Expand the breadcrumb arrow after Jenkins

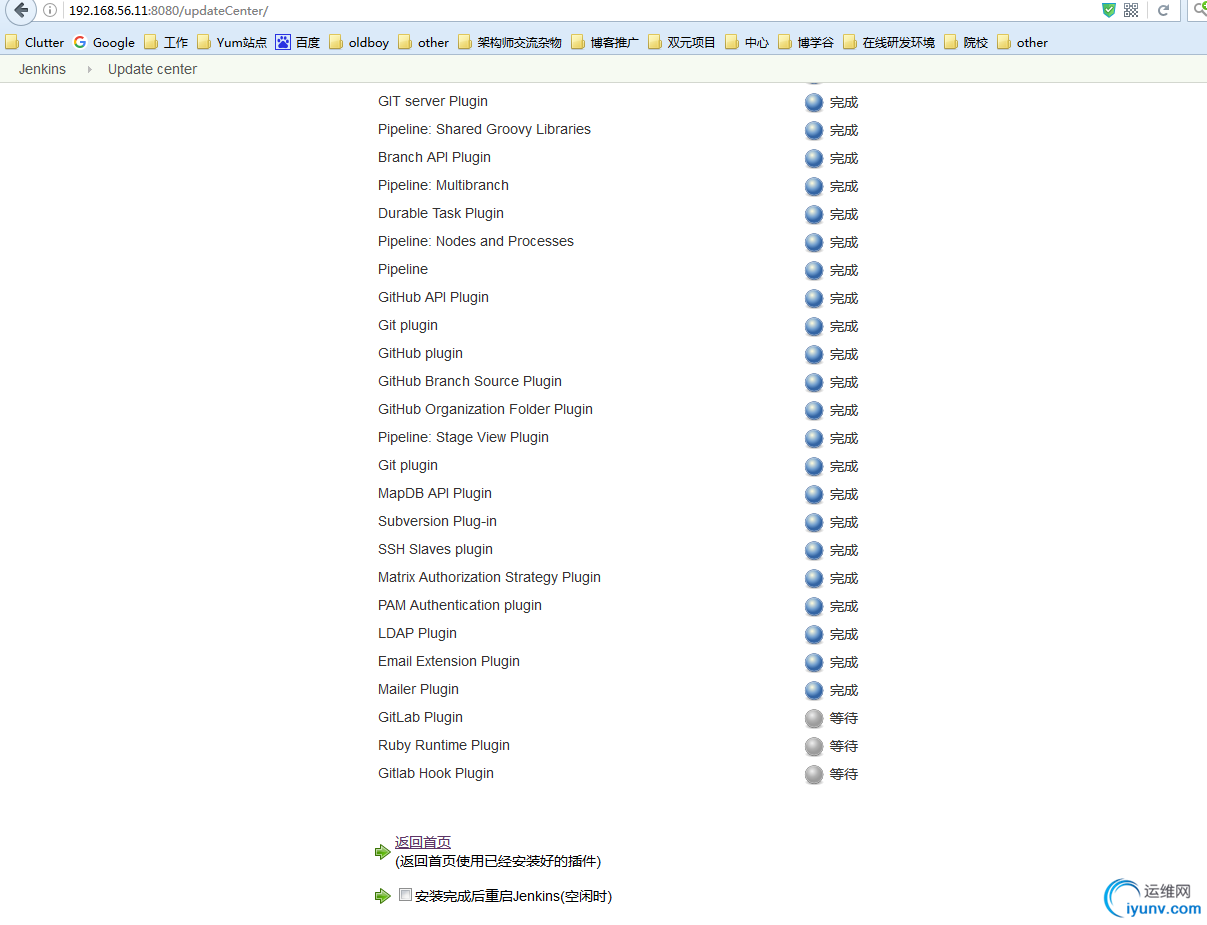(x=89, y=69)
